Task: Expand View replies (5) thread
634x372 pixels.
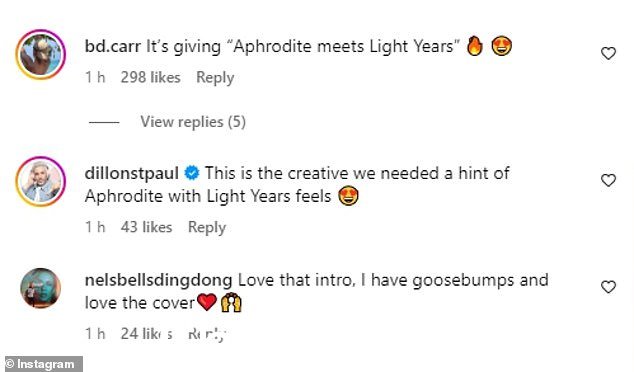Action: [x=193, y=122]
